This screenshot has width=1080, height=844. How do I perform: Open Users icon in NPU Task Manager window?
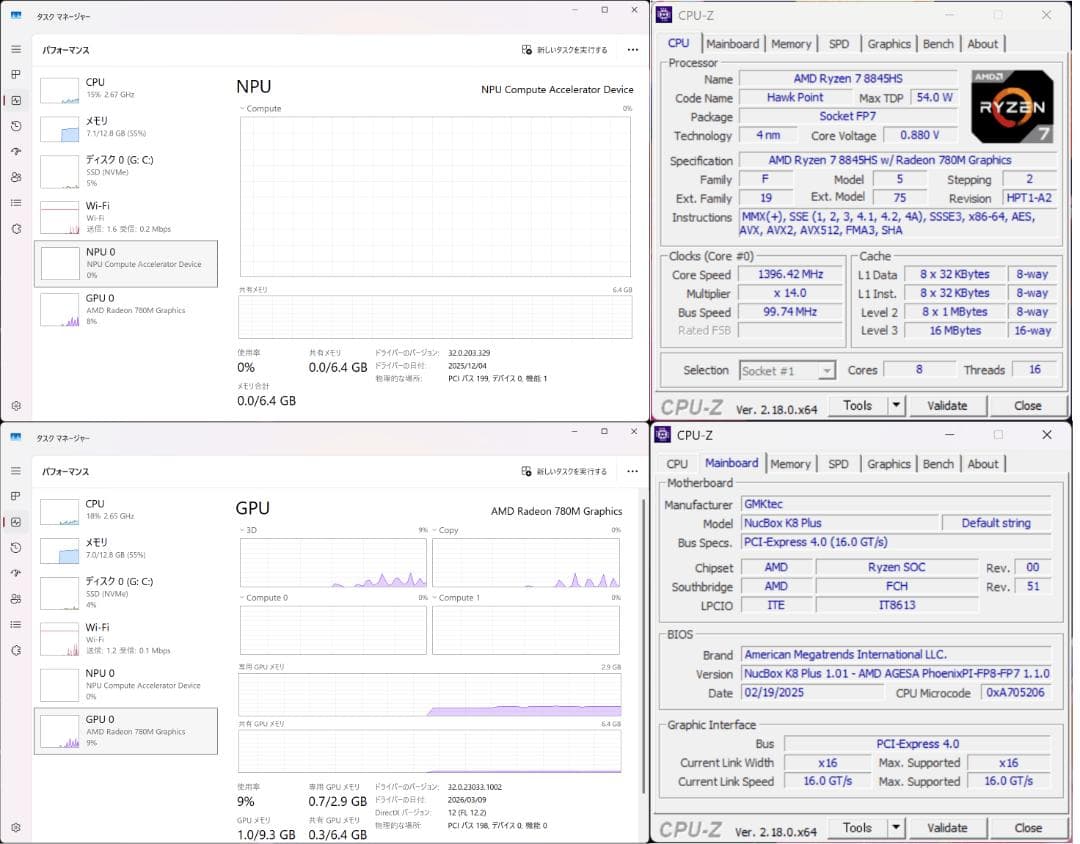pyautogui.click(x=16, y=177)
